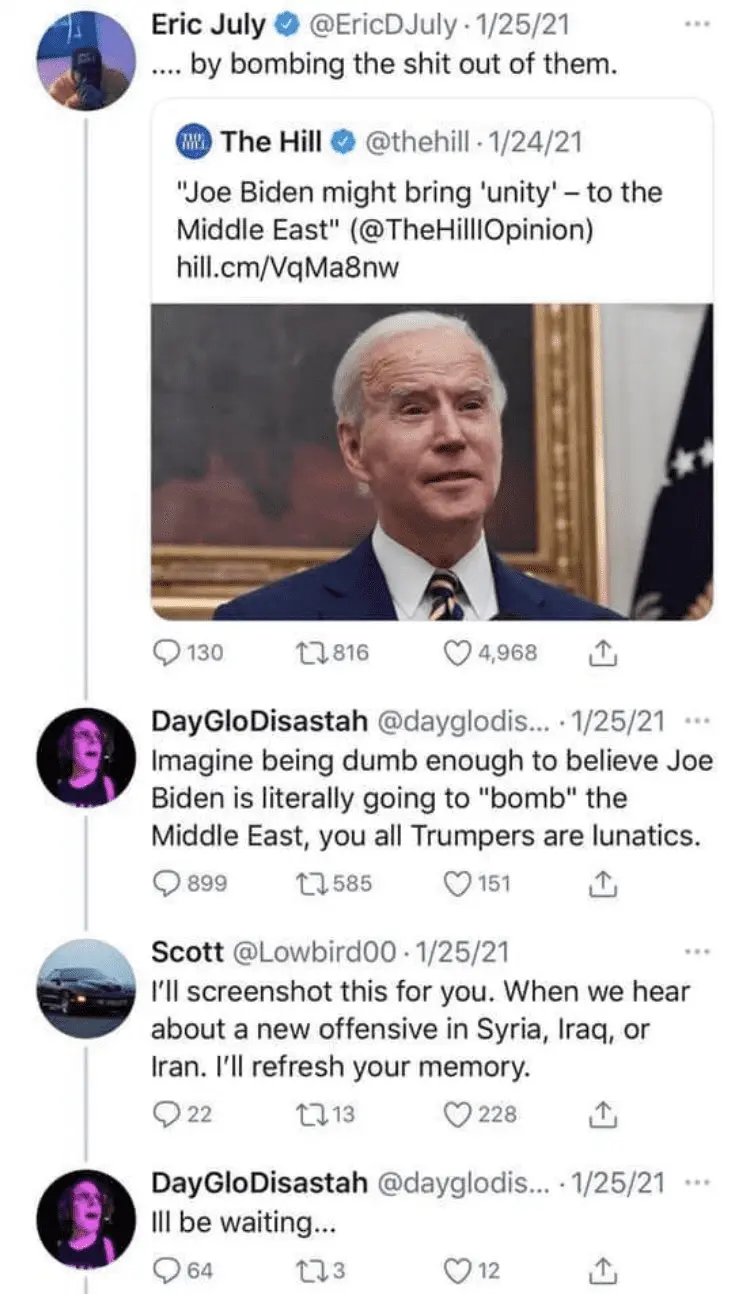750x1294 pixels.
Task: Share DayGloDisastah's 'Imagine being dumb' tweet
Action: [603, 883]
